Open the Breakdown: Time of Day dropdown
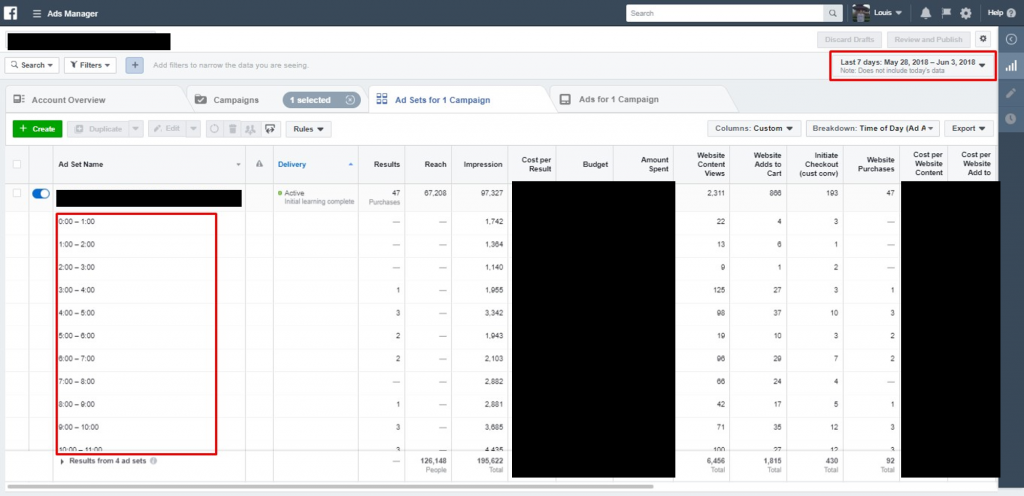1024x496 pixels. tap(872, 129)
